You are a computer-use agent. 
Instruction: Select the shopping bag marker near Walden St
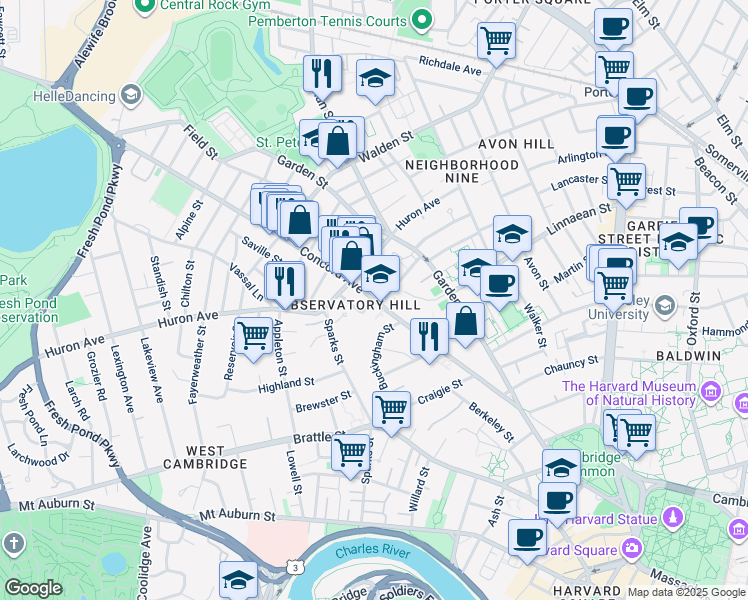pos(339,141)
